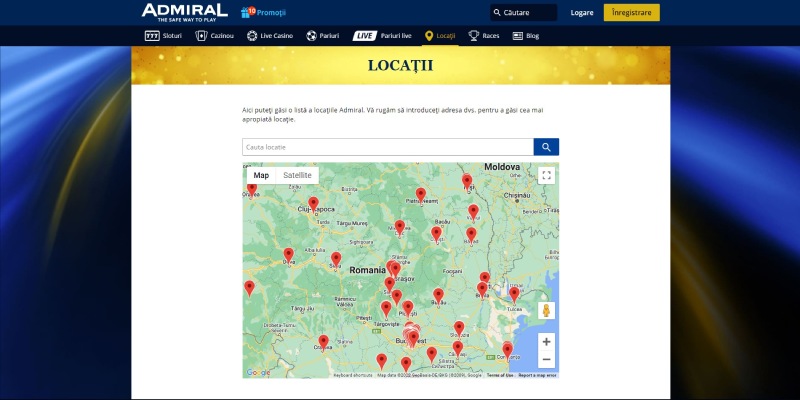Open the Promoții gift icon
Image resolution: width=800 pixels, height=400 pixels.
click(249, 12)
